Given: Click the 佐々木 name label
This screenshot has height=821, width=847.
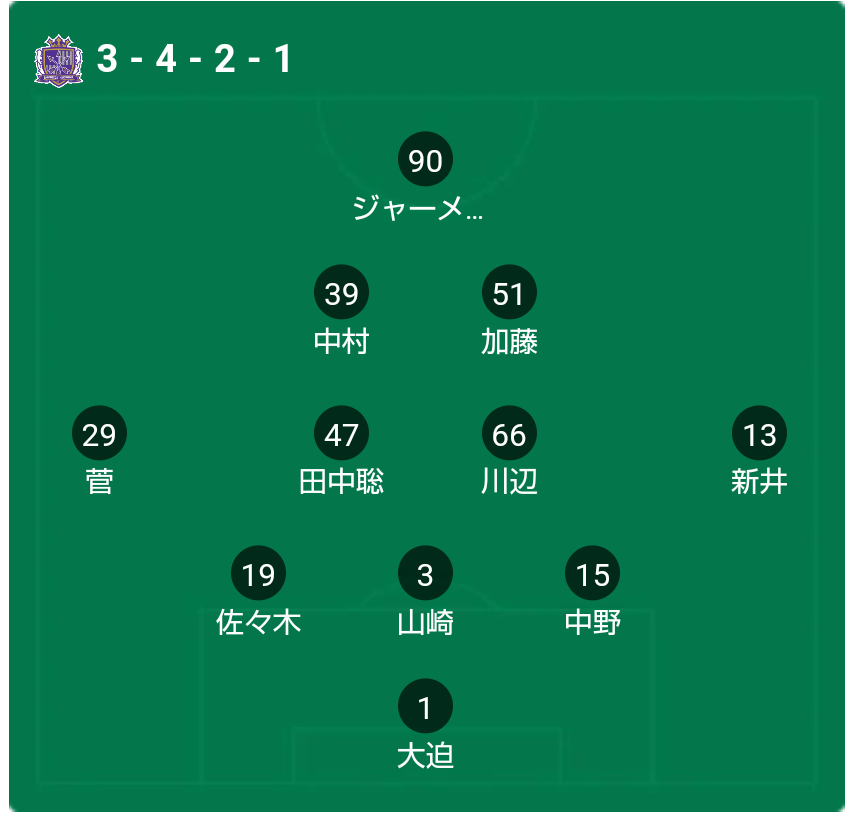Looking at the screenshot, I should 258,622.
